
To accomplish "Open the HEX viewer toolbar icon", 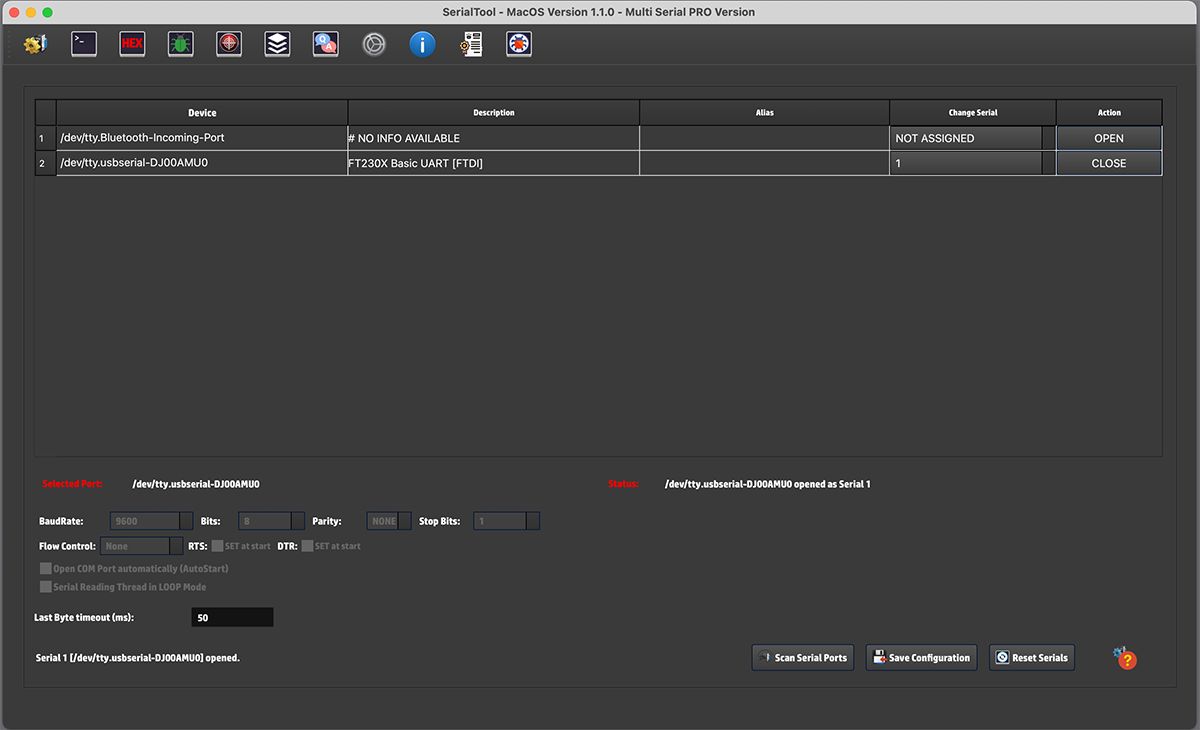I will [x=131, y=44].
